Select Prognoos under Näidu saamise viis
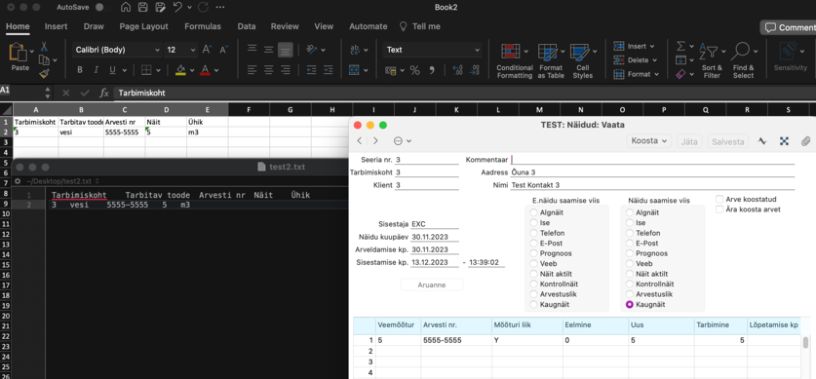The width and height of the screenshot is (816, 379). [x=630, y=254]
